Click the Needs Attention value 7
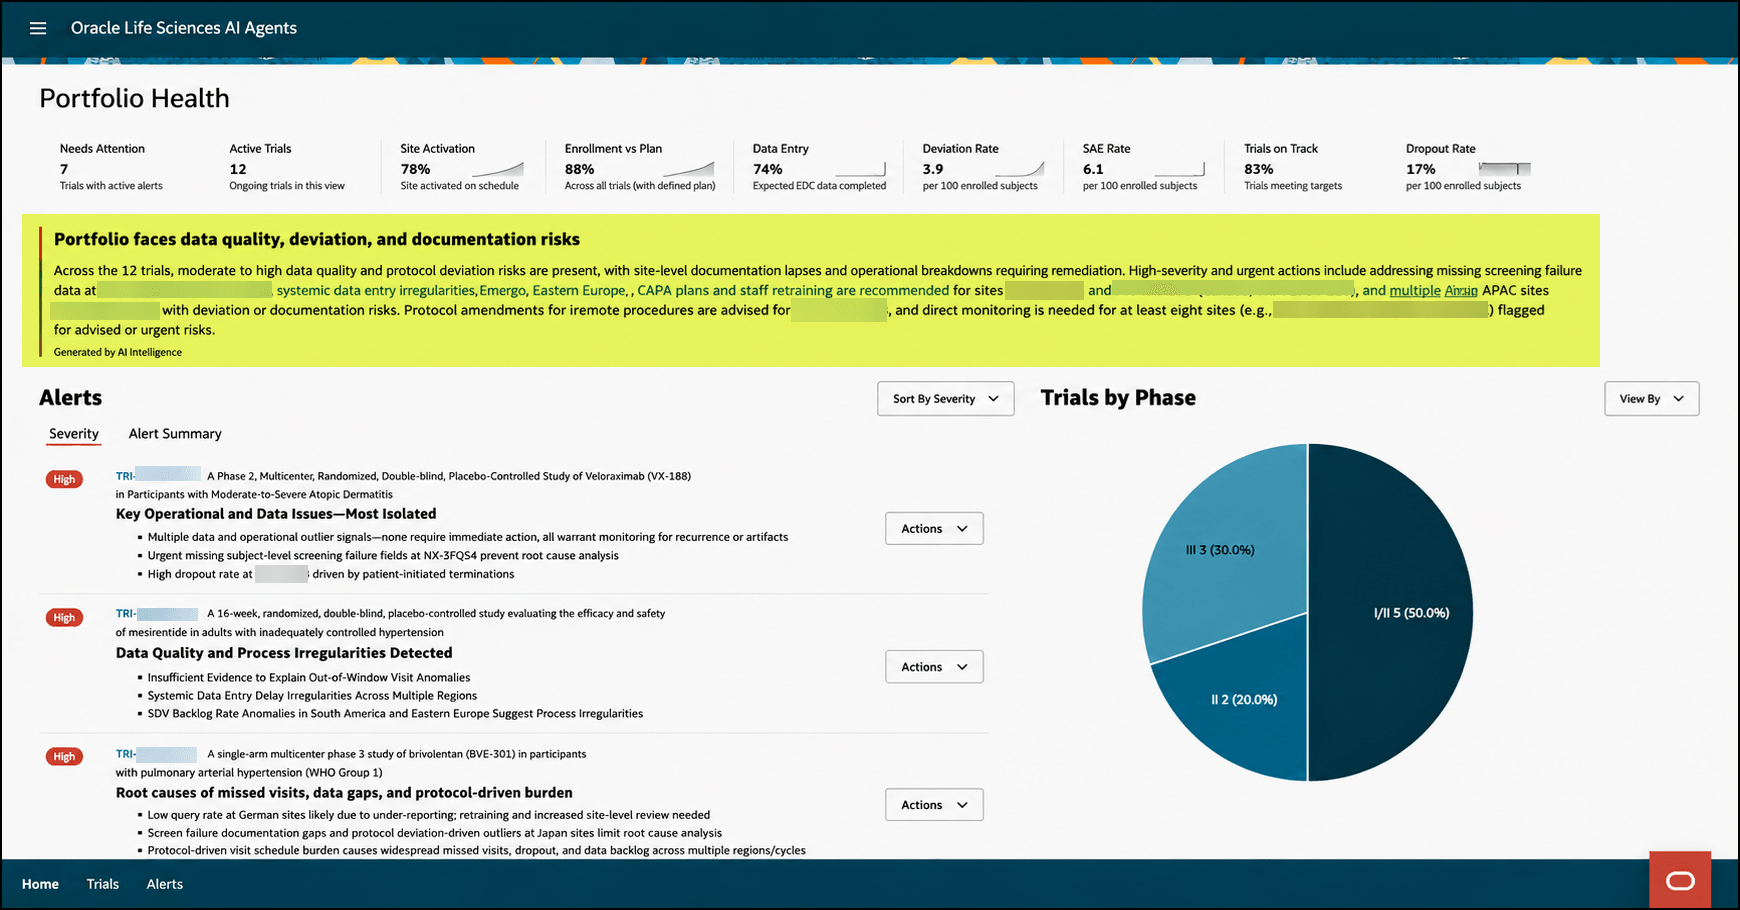This screenshot has height=910, width=1740. (64, 169)
